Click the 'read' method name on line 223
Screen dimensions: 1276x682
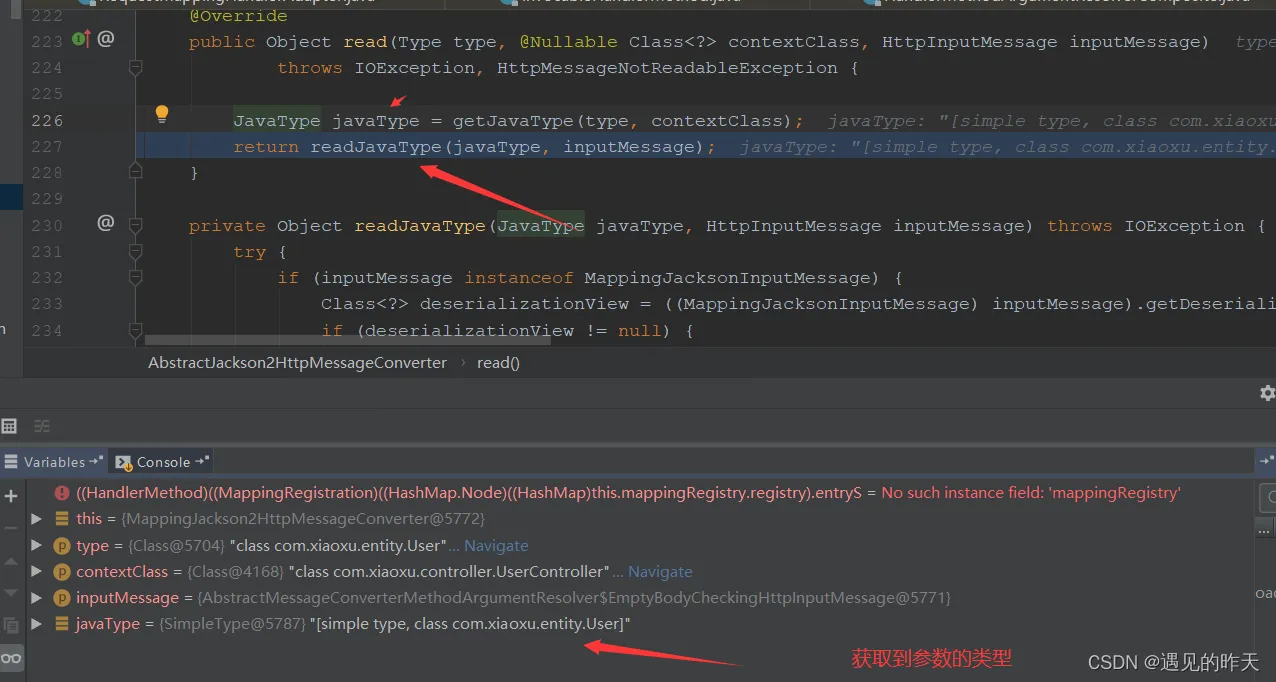click(x=365, y=42)
